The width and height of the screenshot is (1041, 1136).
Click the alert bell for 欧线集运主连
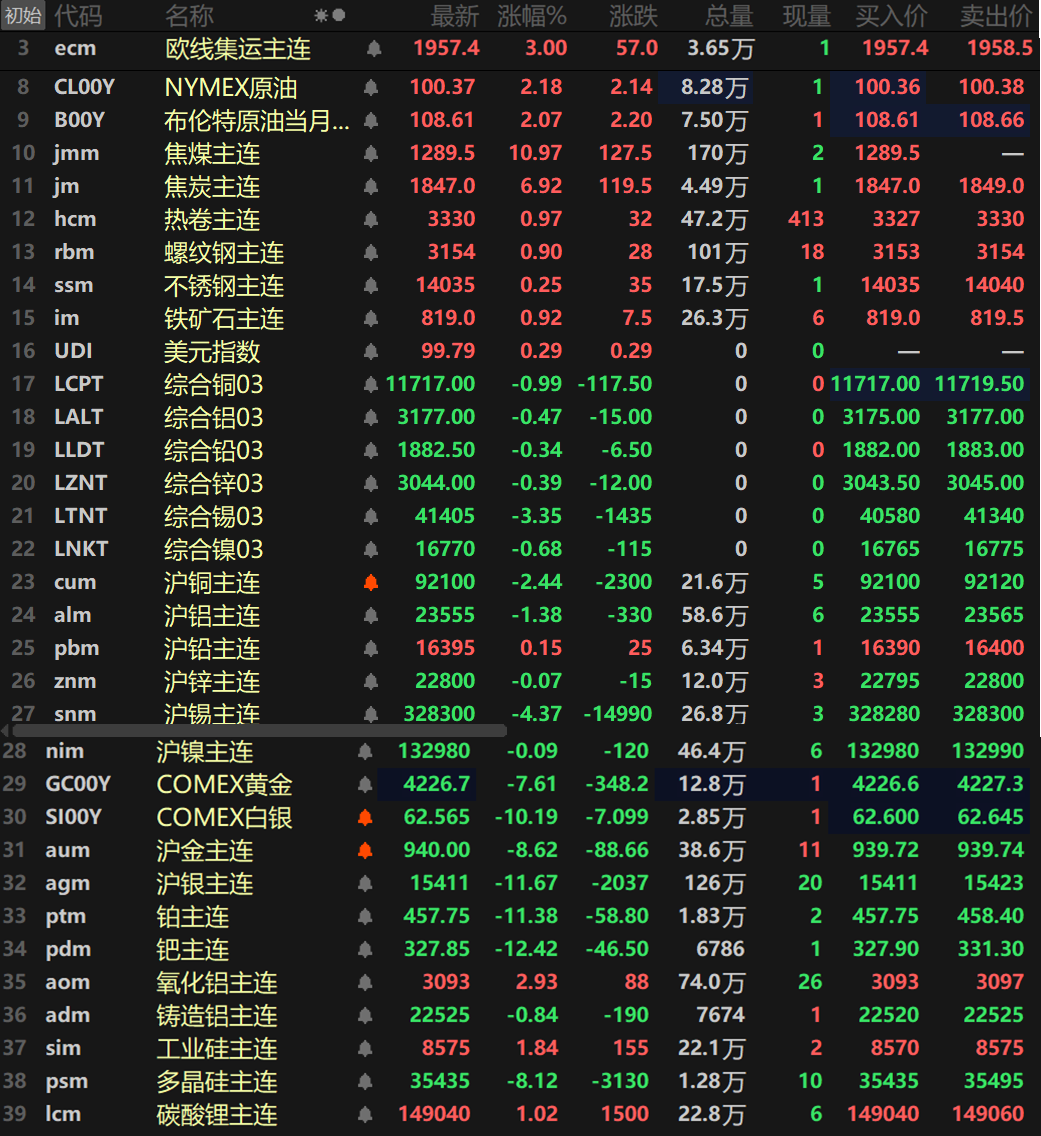(x=373, y=48)
